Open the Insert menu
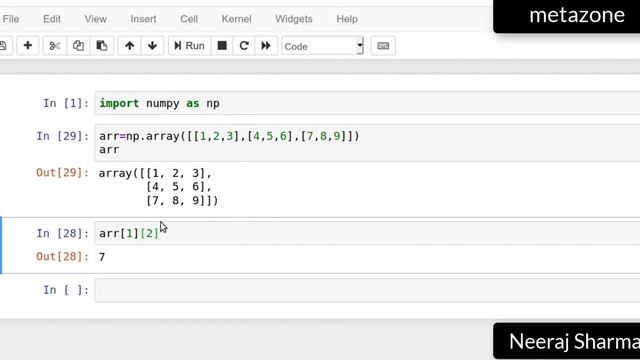The height and width of the screenshot is (360, 640). pyautogui.click(x=143, y=19)
